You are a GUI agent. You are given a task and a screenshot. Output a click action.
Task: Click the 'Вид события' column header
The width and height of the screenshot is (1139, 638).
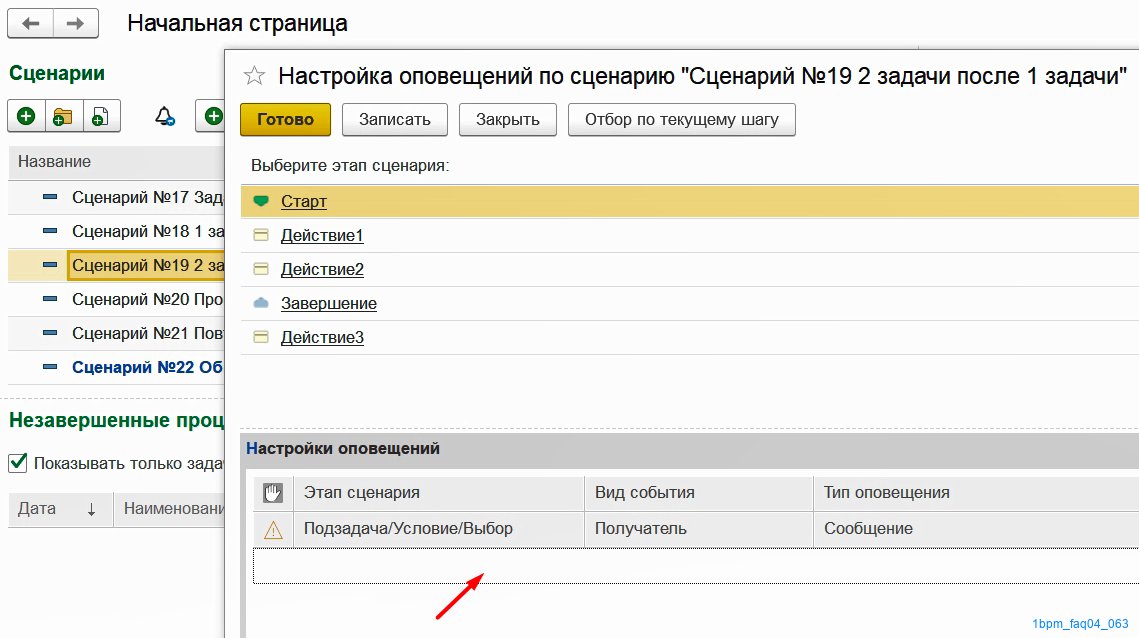[x=699, y=493]
